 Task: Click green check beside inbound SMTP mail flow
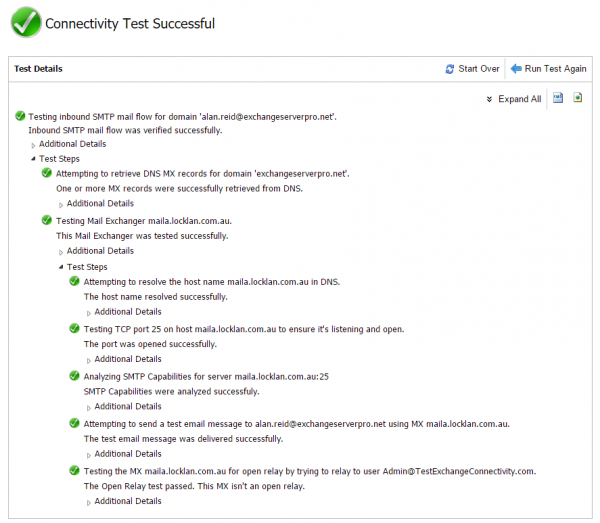point(21,117)
